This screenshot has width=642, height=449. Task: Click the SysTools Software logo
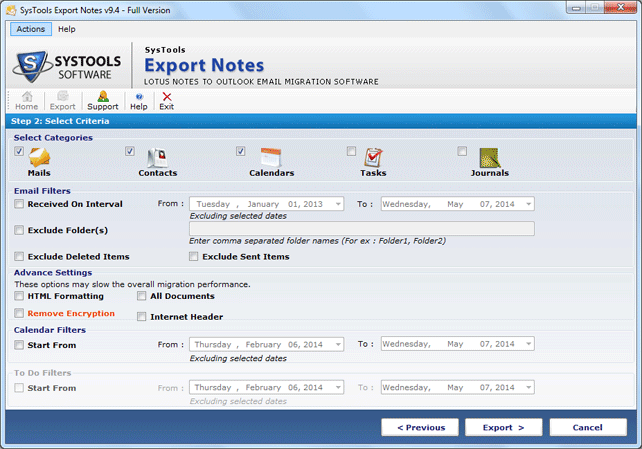click(x=68, y=66)
